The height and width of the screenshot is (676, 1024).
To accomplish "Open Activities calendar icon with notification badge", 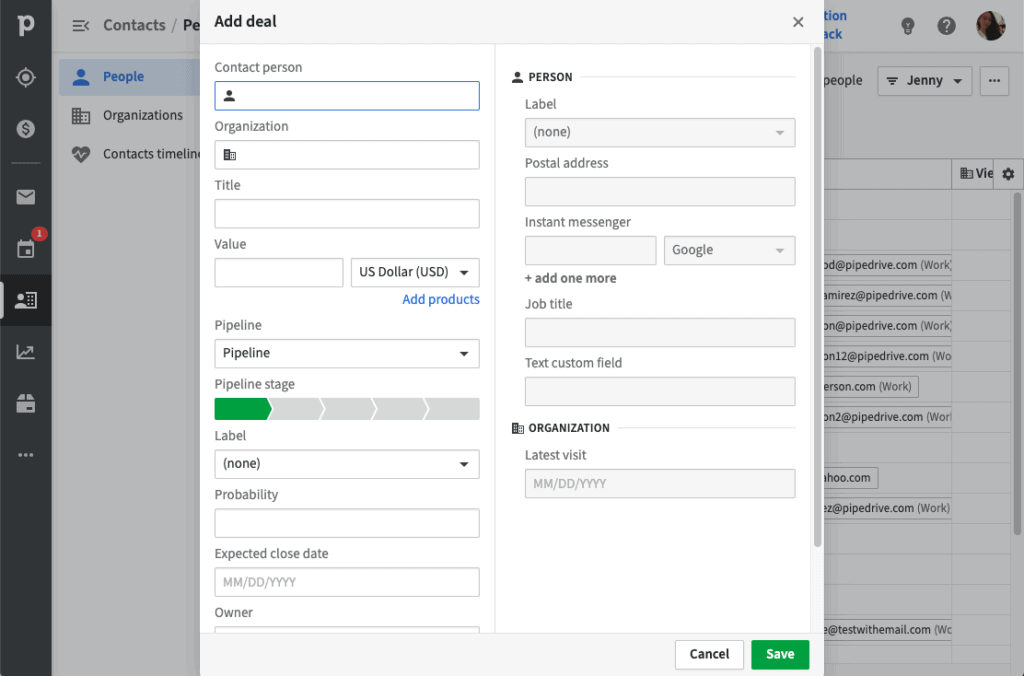I will pyautogui.click(x=26, y=248).
